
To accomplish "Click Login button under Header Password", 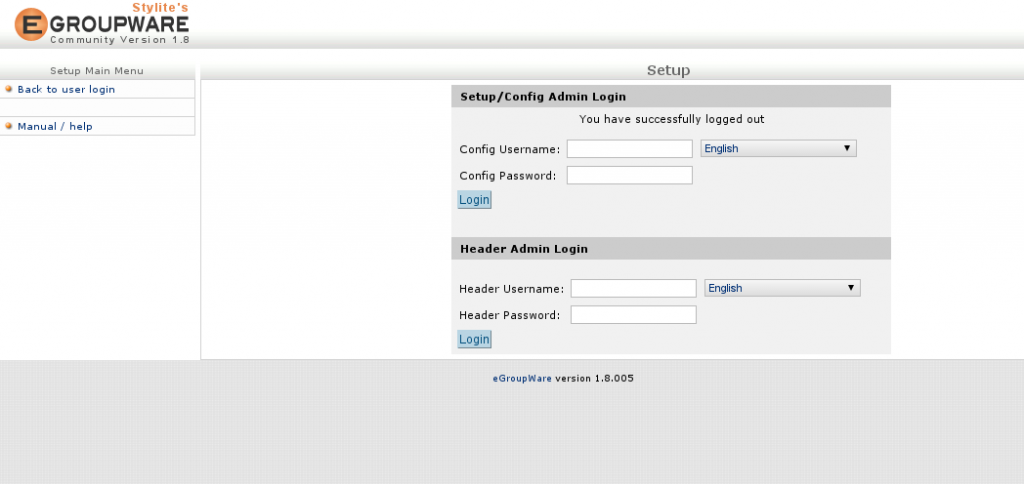I will (474, 340).
